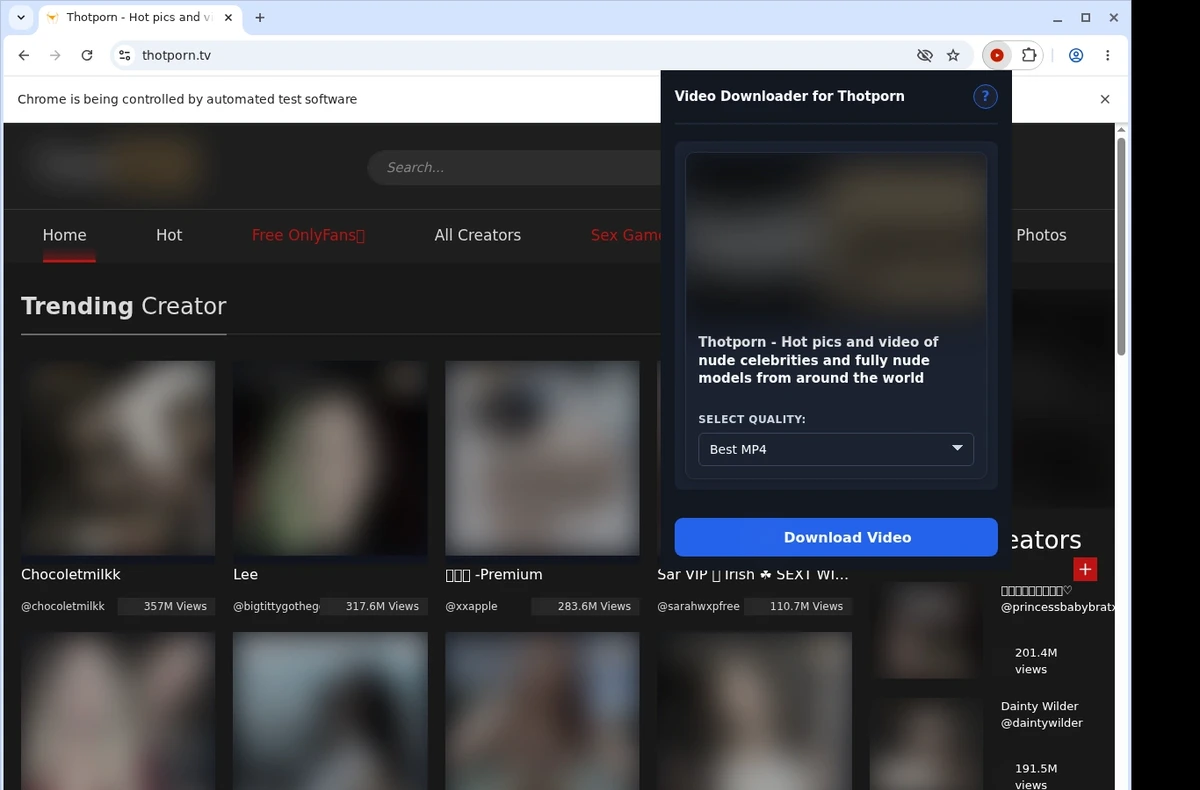Open the Lee creator thumbnail
Image resolution: width=1200 pixels, height=790 pixels.
pyautogui.click(x=330, y=458)
